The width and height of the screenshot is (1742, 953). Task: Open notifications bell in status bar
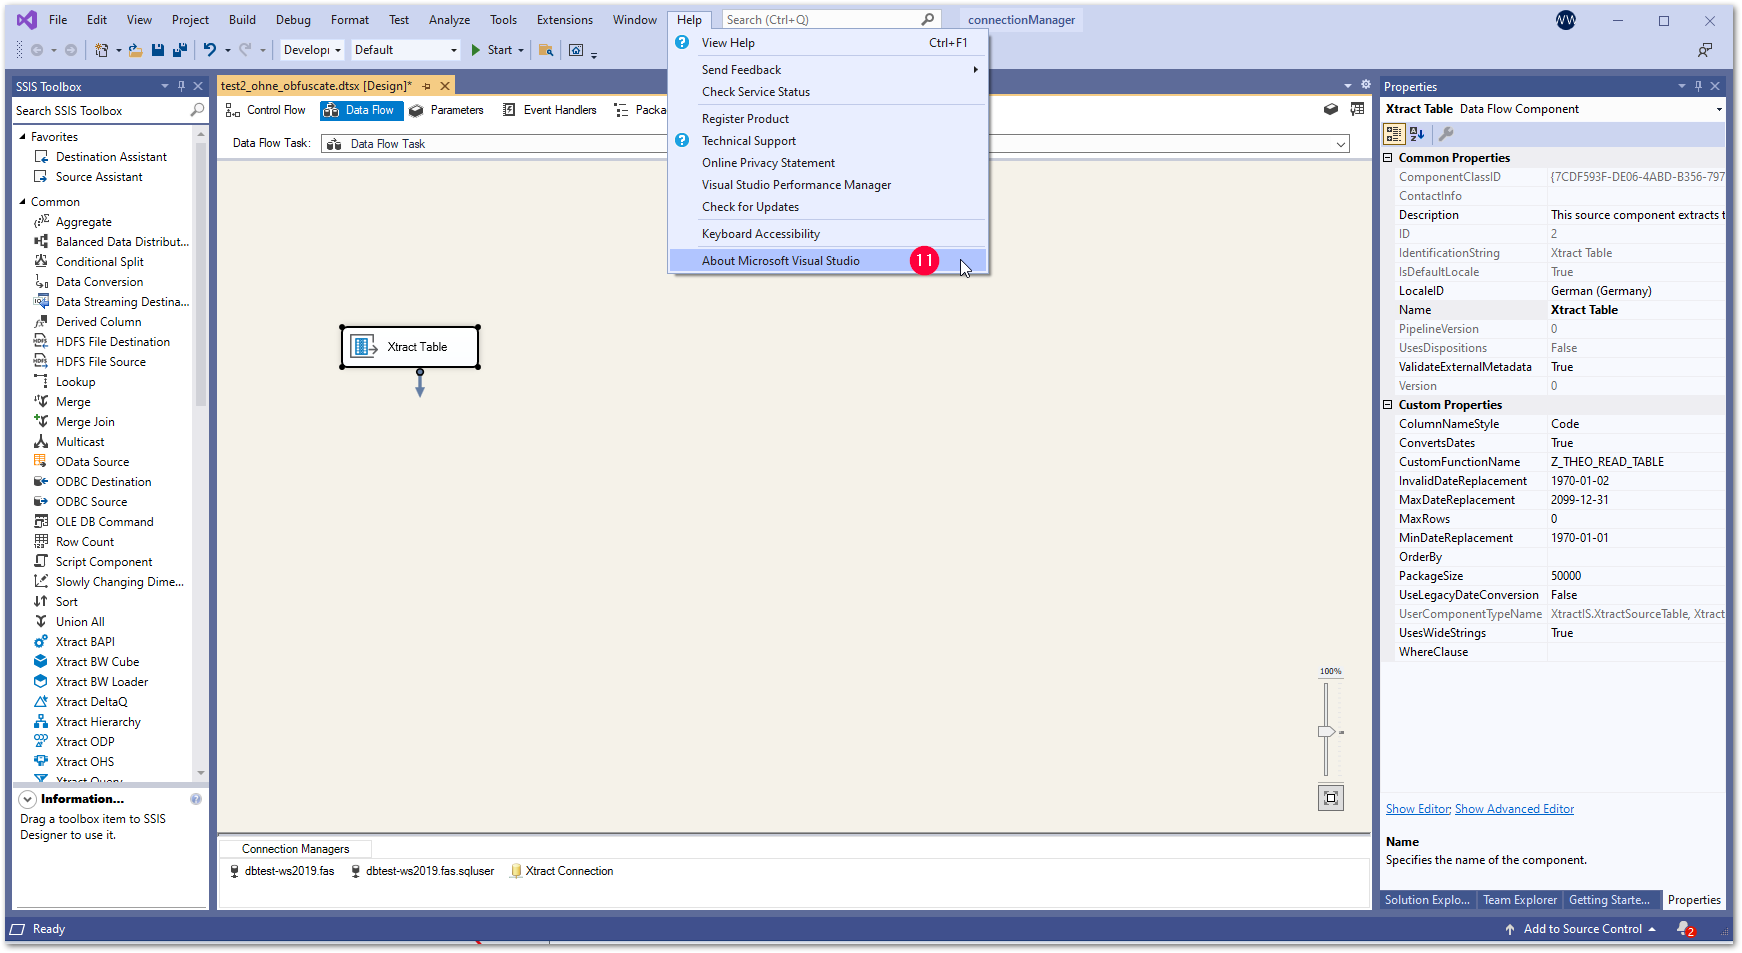click(x=1684, y=929)
